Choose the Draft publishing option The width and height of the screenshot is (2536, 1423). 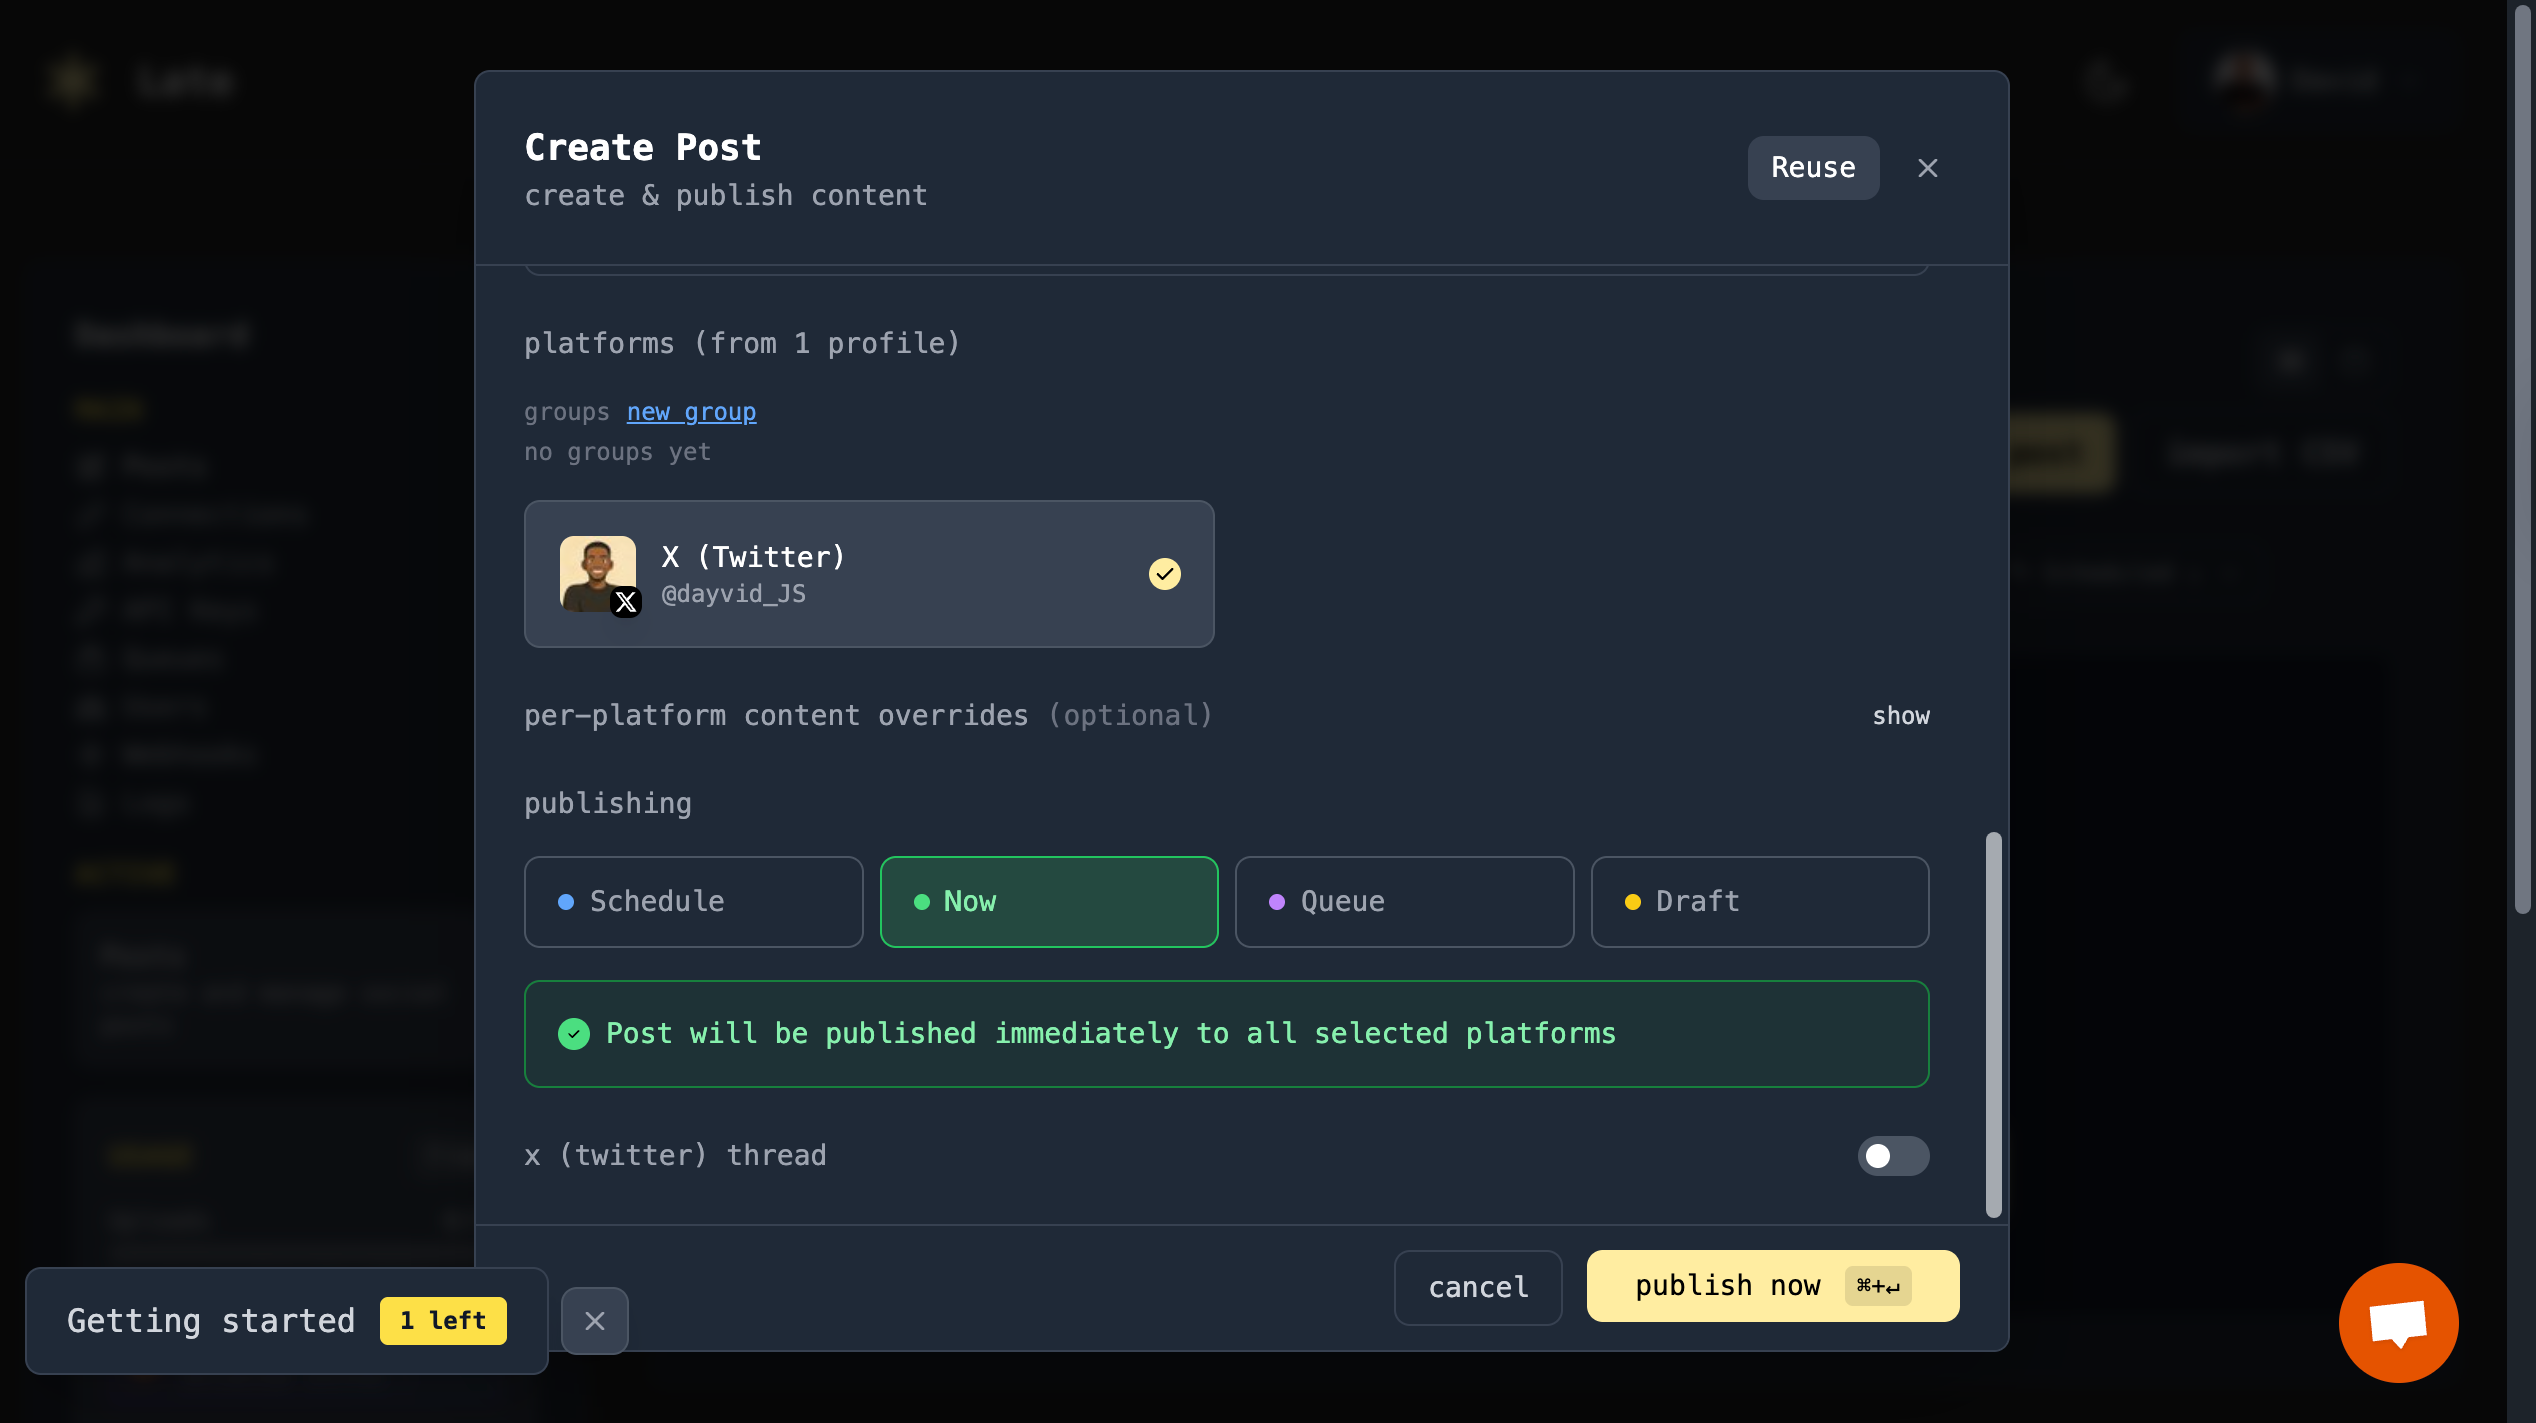point(1759,901)
